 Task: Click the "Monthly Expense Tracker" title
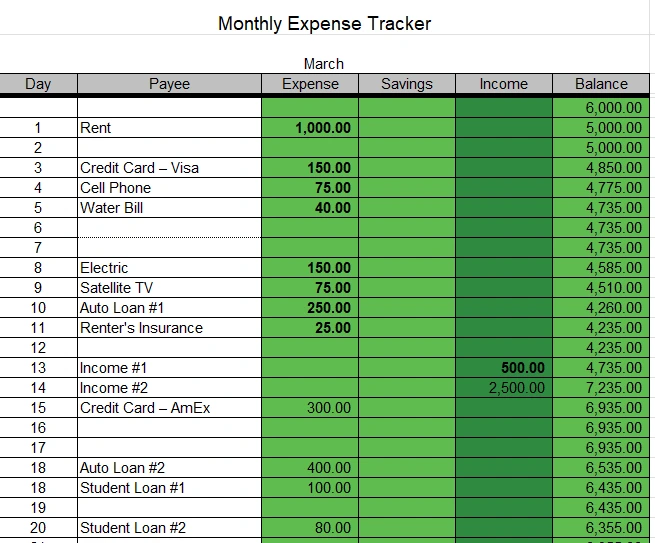pos(325,23)
